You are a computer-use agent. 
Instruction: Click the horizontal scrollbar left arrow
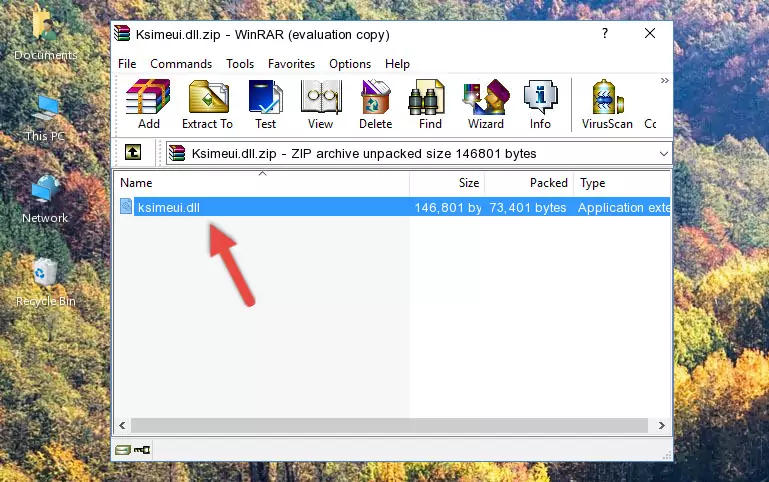[x=123, y=425]
